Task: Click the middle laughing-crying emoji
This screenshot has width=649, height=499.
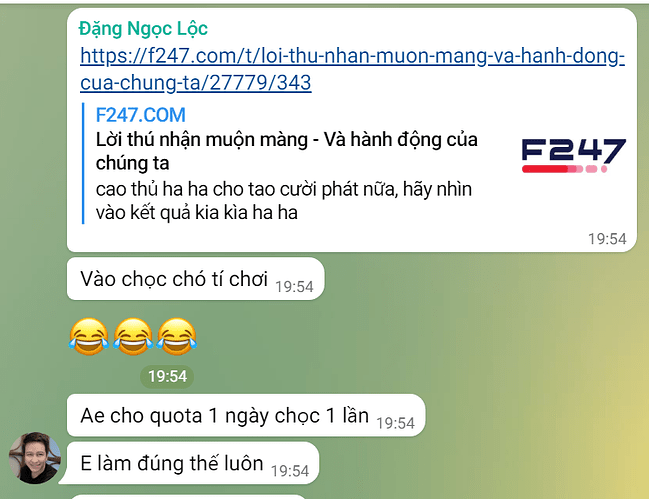Action: (x=133, y=336)
